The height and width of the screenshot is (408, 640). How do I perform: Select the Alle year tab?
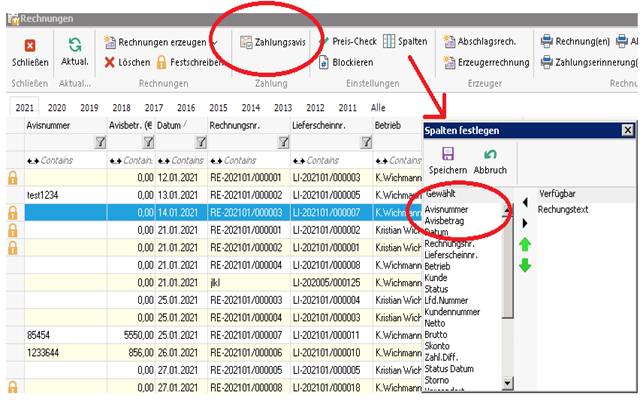pyautogui.click(x=378, y=107)
